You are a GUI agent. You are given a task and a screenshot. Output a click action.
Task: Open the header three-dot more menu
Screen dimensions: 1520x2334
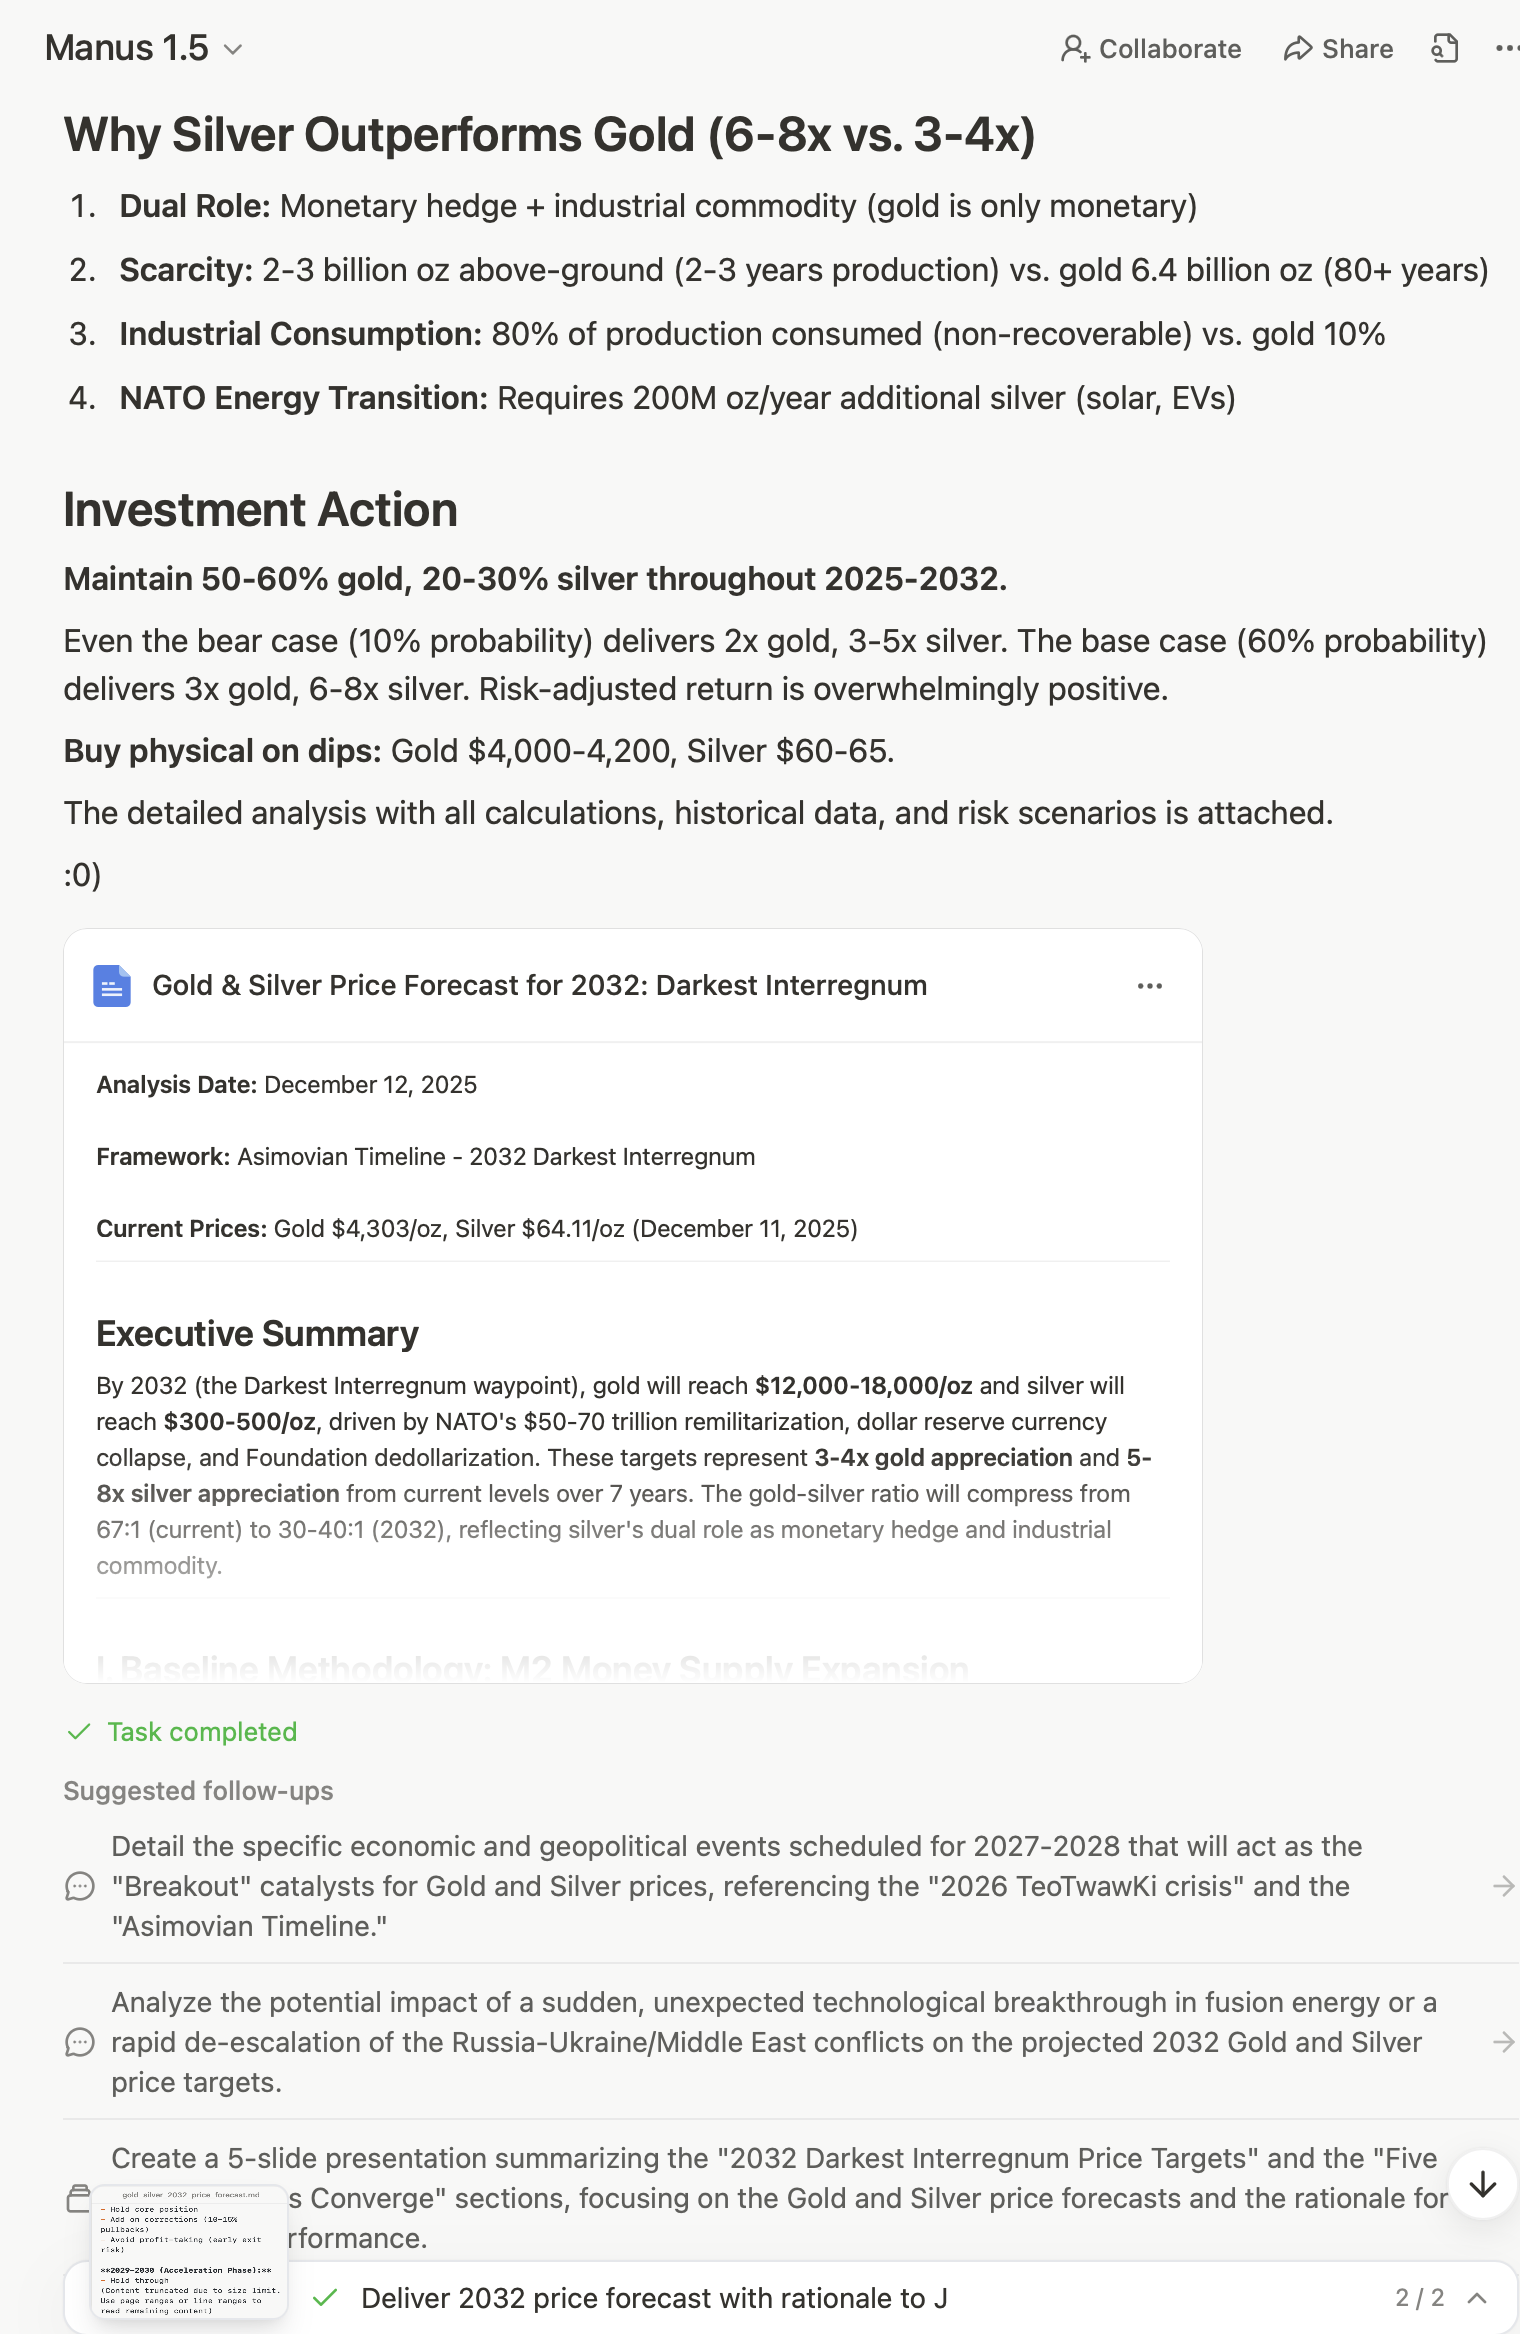click(1506, 48)
